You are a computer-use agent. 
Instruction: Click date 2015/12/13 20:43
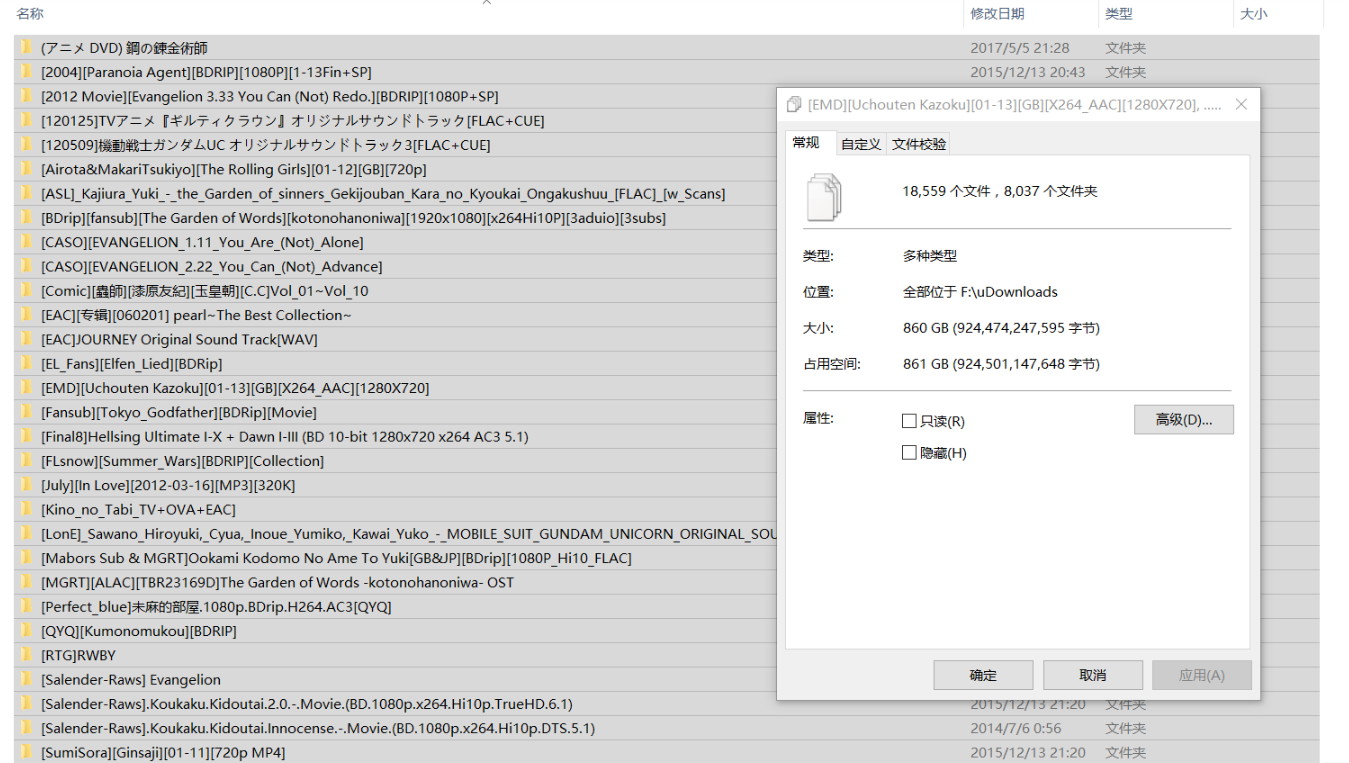point(1028,72)
